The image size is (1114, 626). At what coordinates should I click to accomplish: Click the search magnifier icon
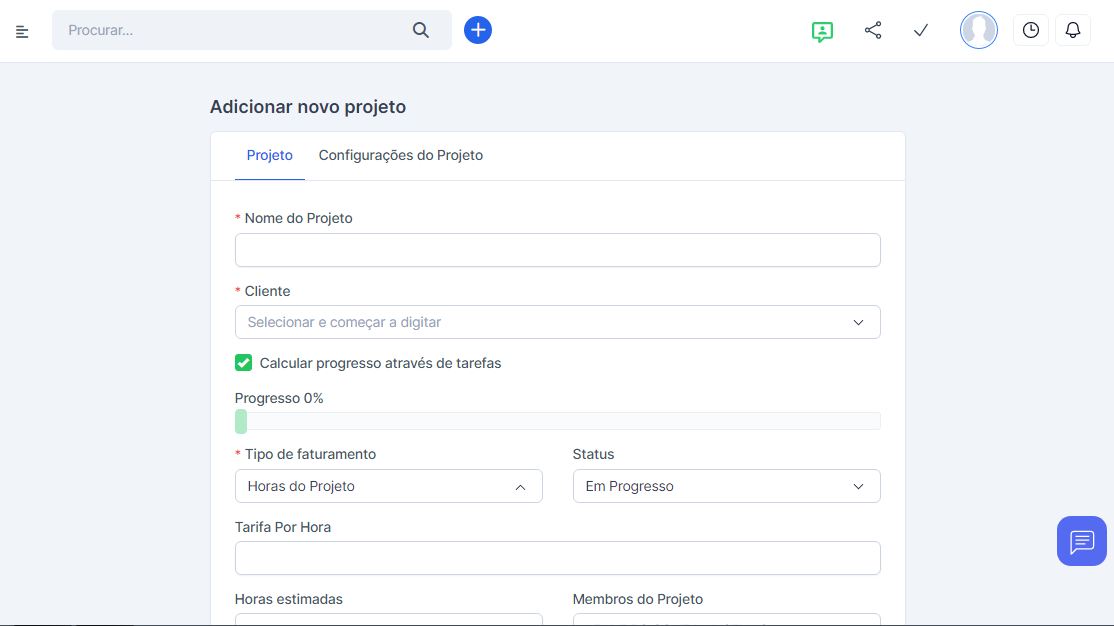click(421, 30)
